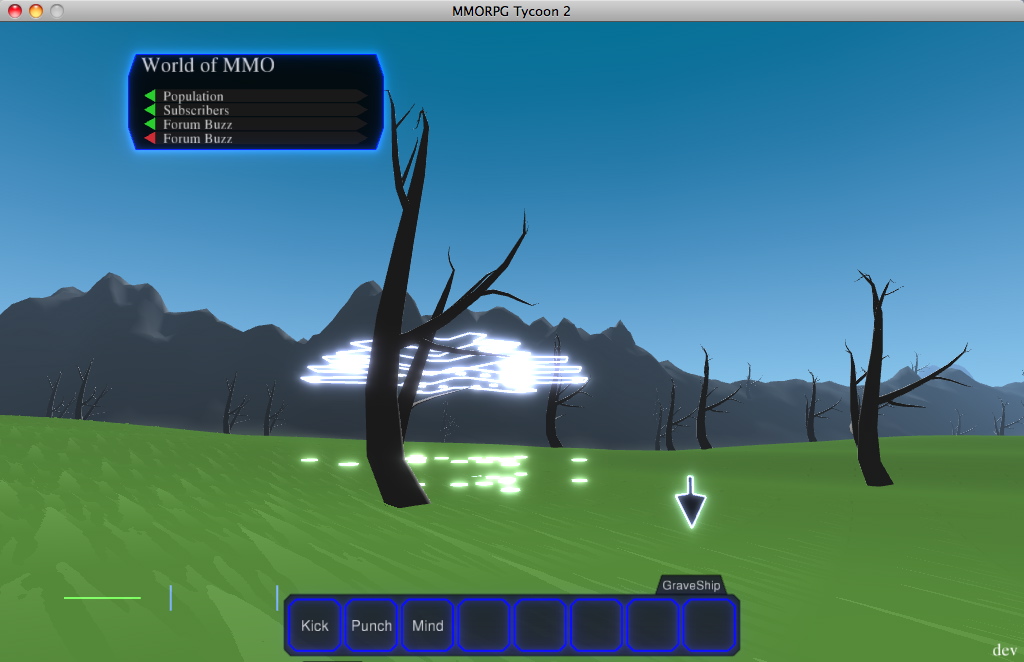Activate the Kick ability slot
This screenshot has width=1024, height=662.
pos(315,625)
